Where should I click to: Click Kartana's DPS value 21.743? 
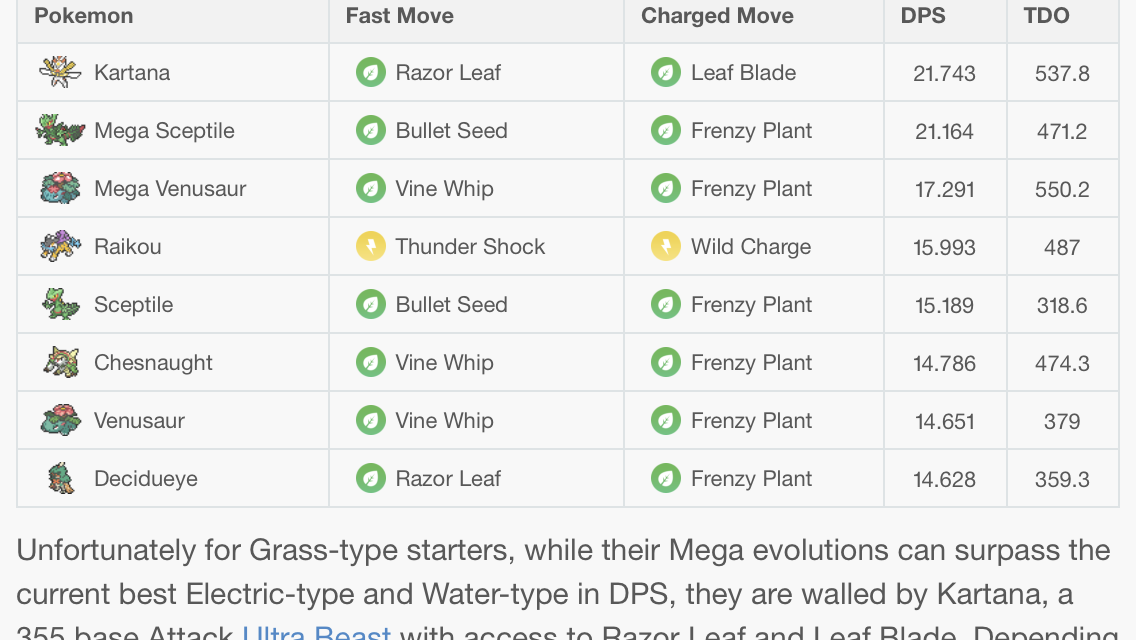pyautogui.click(x=944, y=73)
